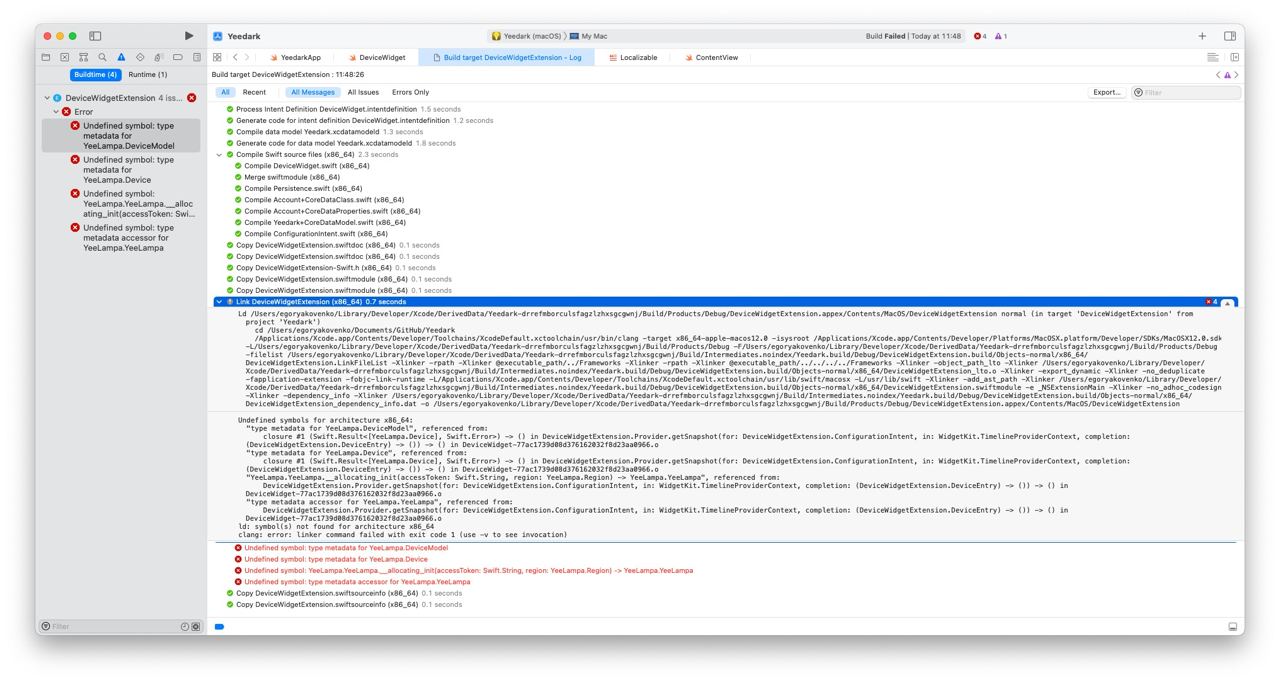The width and height of the screenshot is (1280, 682).
Task: Select the All log filter
Action: [x=225, y=92]
